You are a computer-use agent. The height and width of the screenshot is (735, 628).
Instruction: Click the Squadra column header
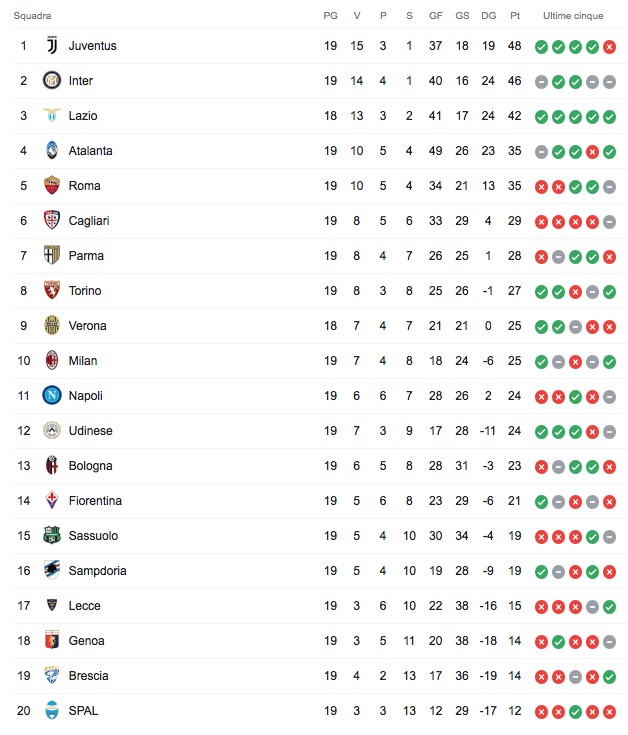(x=33, y=16)
